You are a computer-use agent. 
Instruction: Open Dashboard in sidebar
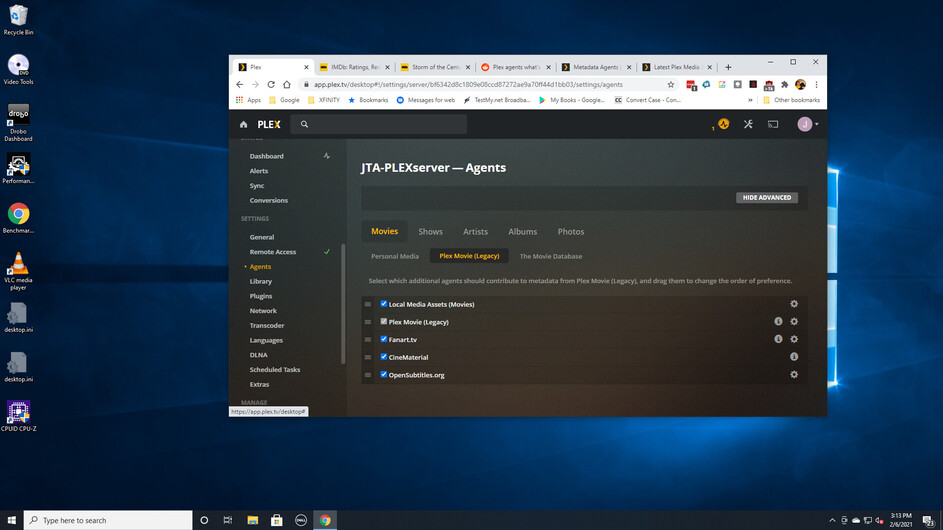(x=266, y=156)
